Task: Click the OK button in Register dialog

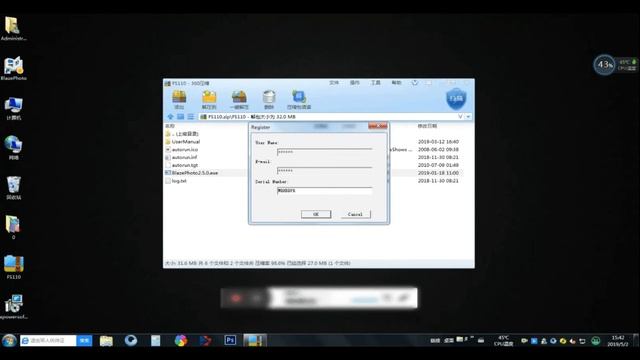Action: (x=316, y=214)
